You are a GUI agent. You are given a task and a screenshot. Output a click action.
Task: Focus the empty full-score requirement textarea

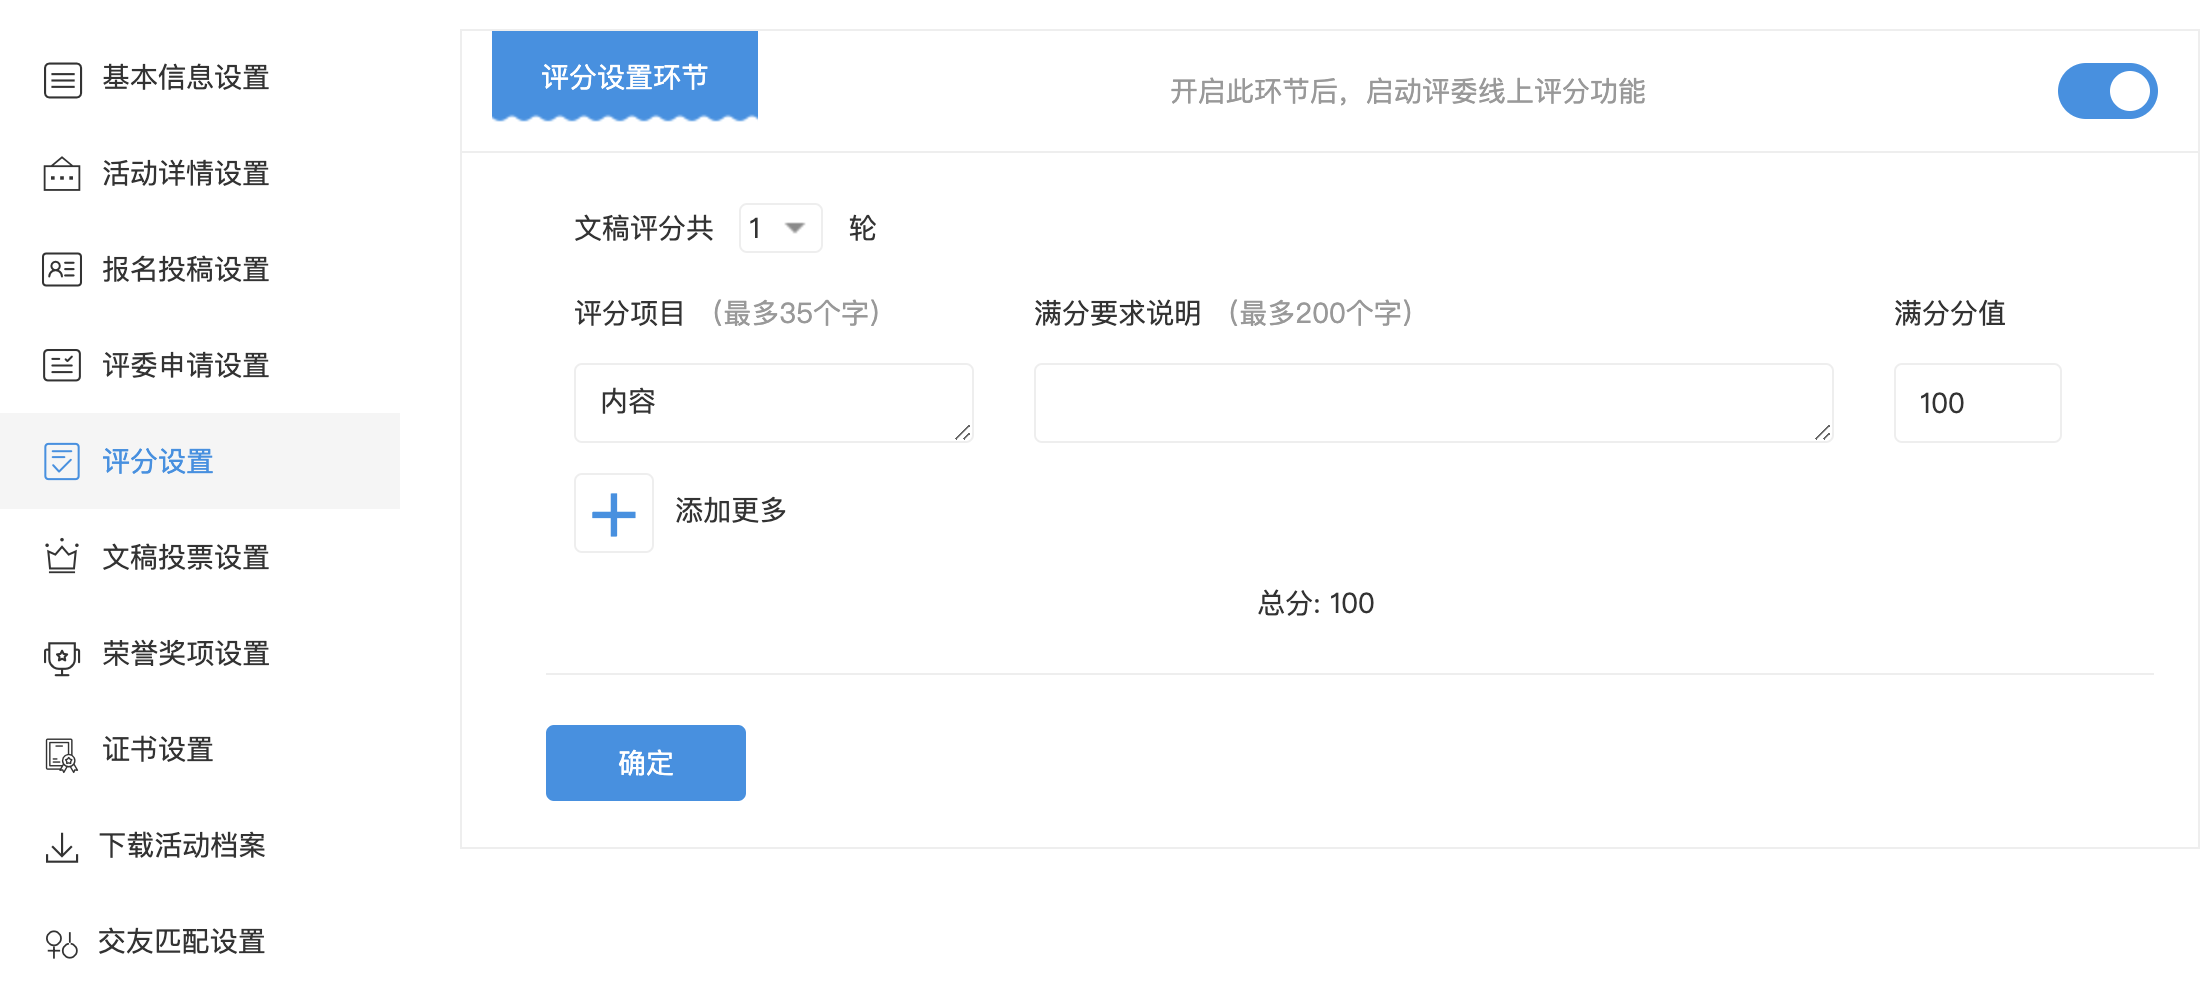coord(1432,402)
